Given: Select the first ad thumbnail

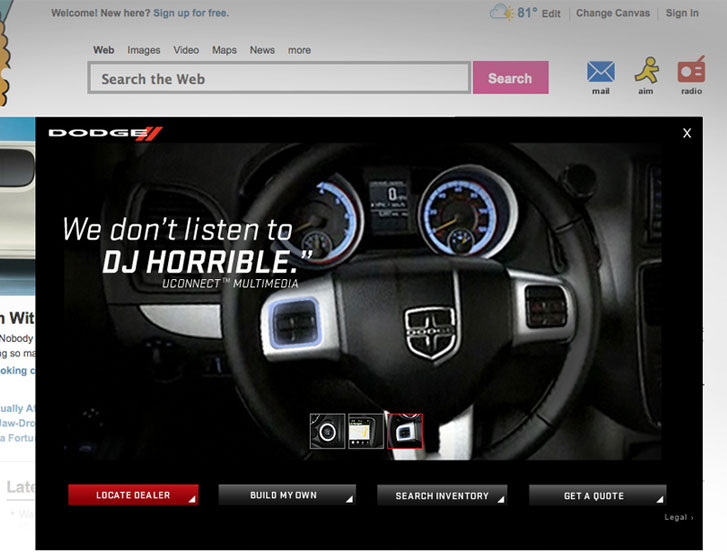Looking at the screenshot, I should tap(327, 431).
